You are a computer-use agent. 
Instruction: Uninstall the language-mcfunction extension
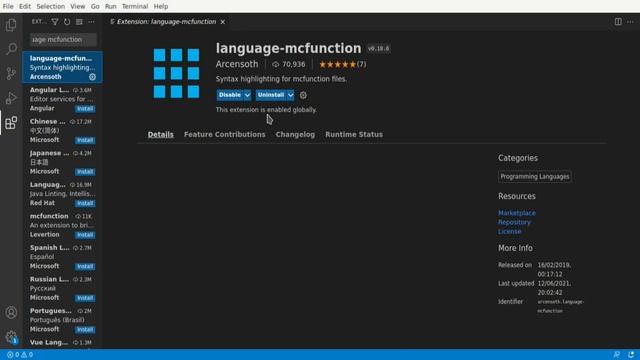click(271, 95)
